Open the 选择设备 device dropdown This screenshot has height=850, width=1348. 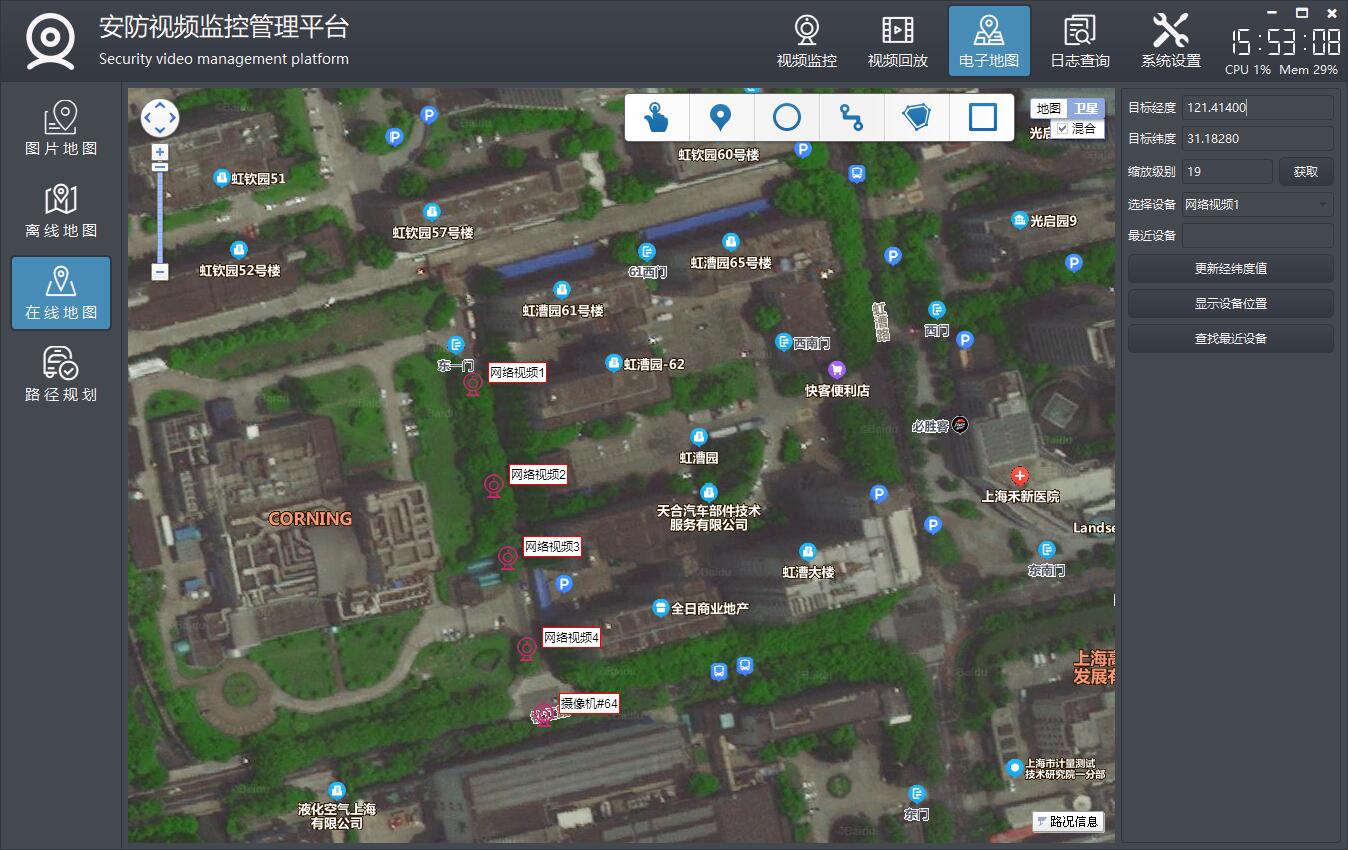pyautogui.click(x=1257, y=205)
